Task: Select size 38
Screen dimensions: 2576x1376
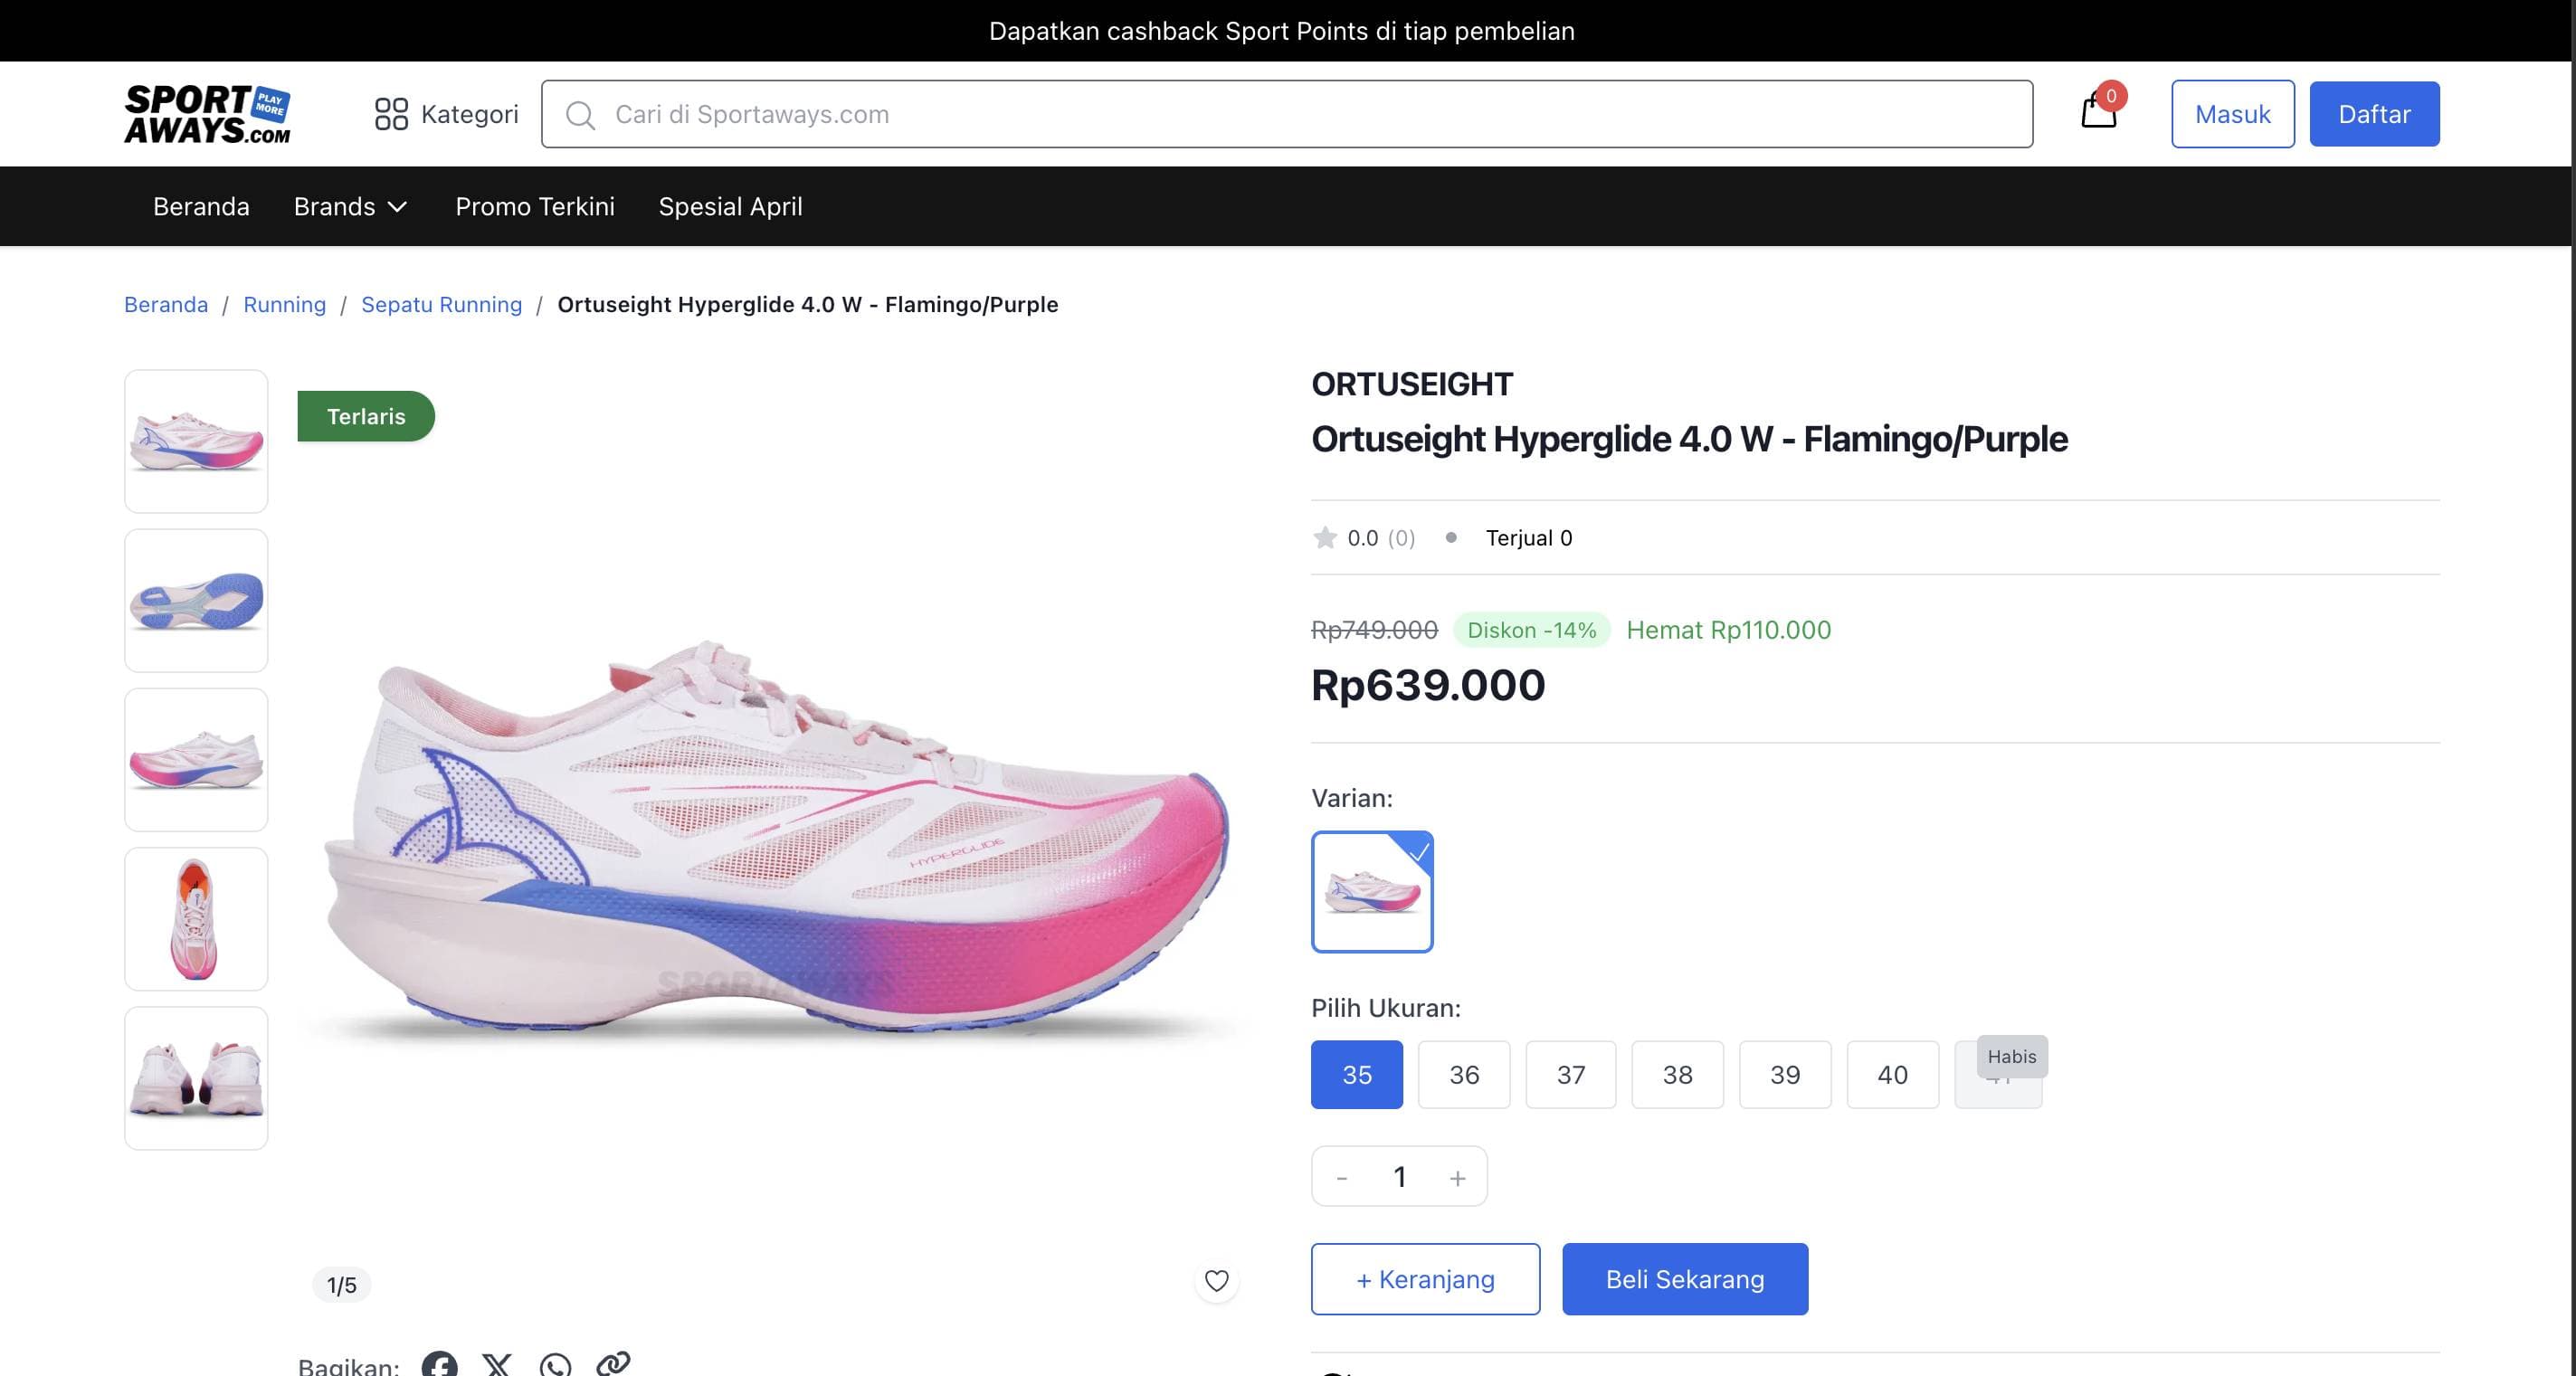Action: 1678,1075
